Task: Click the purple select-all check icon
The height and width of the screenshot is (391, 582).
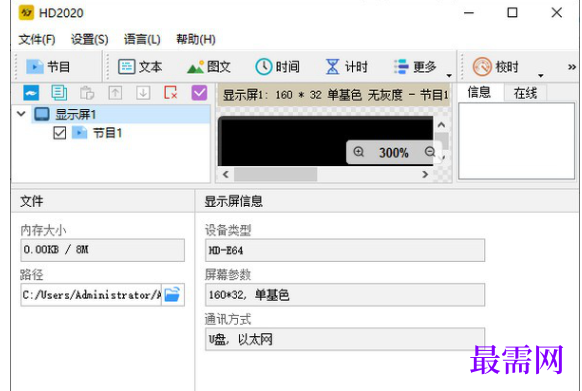Action: pyautogui.click(x=199, y=93)
